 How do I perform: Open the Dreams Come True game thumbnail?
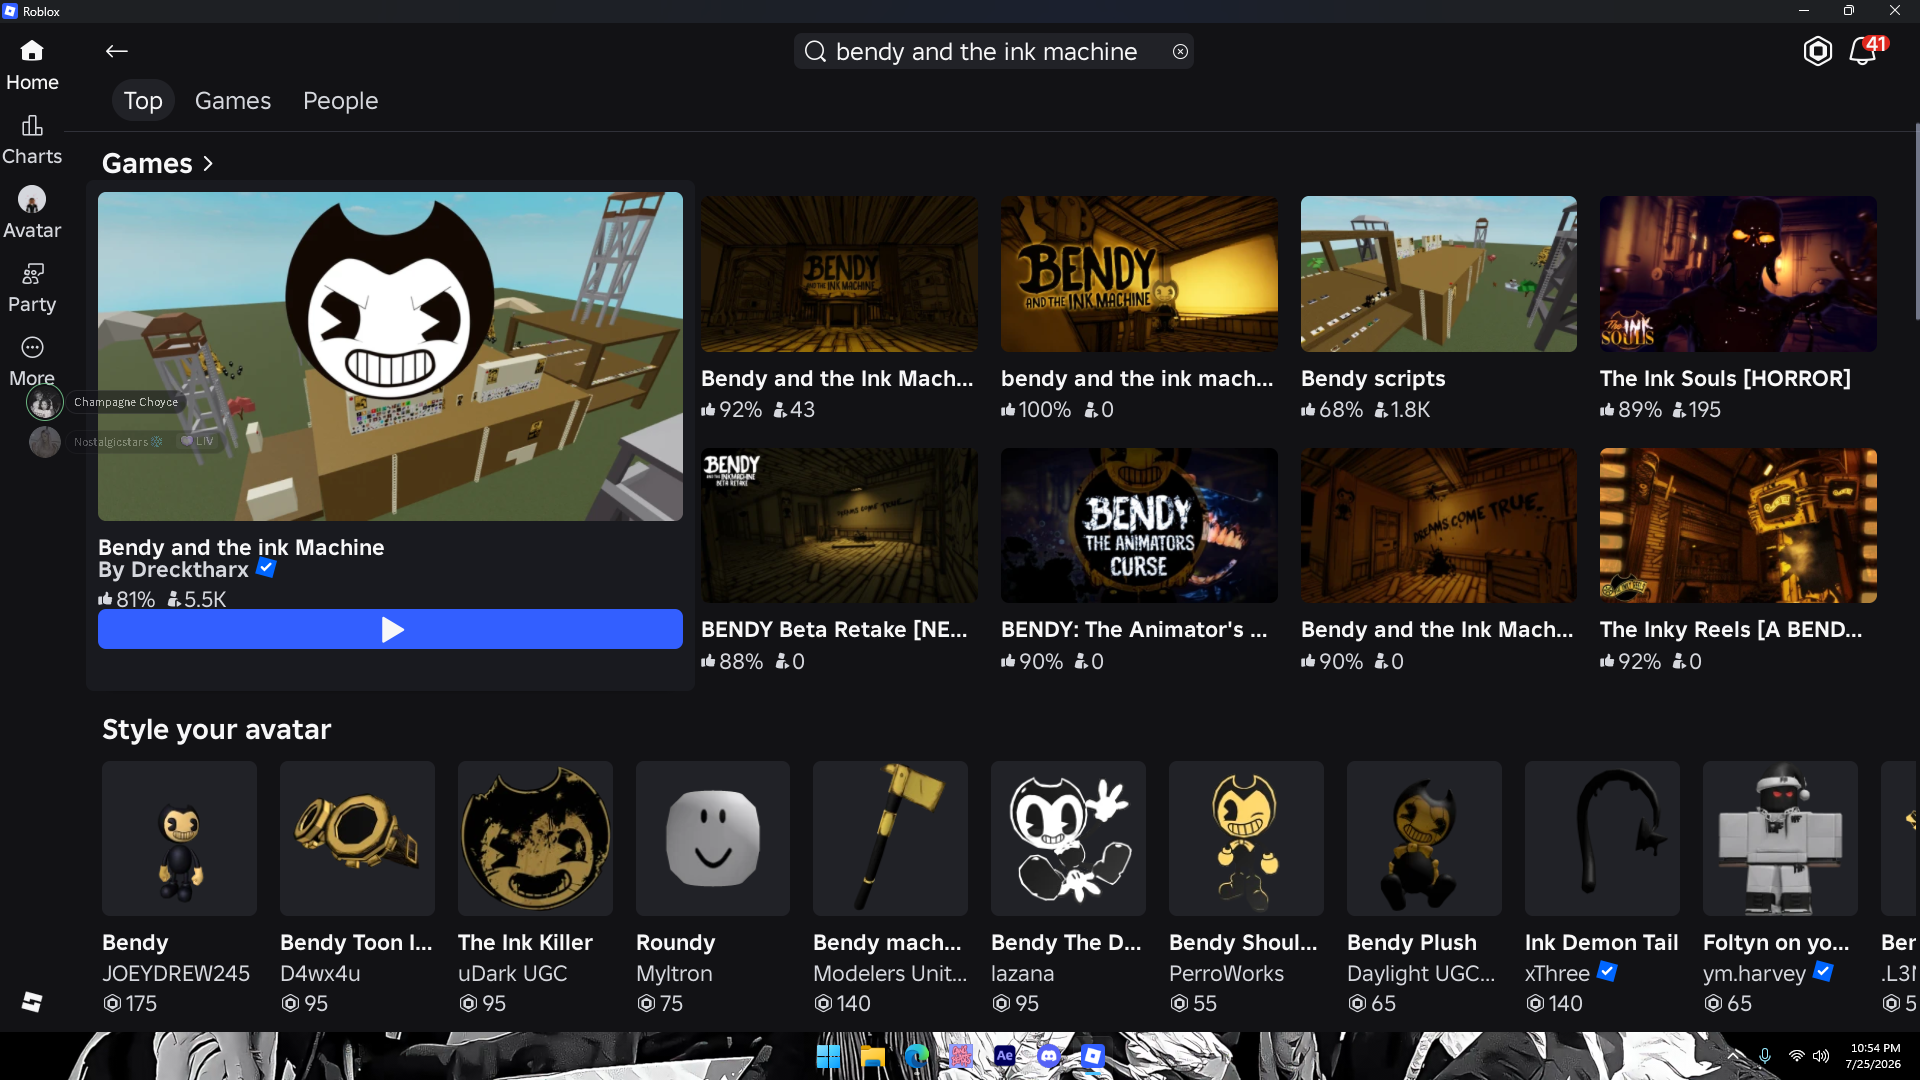tap(1439, 525)
